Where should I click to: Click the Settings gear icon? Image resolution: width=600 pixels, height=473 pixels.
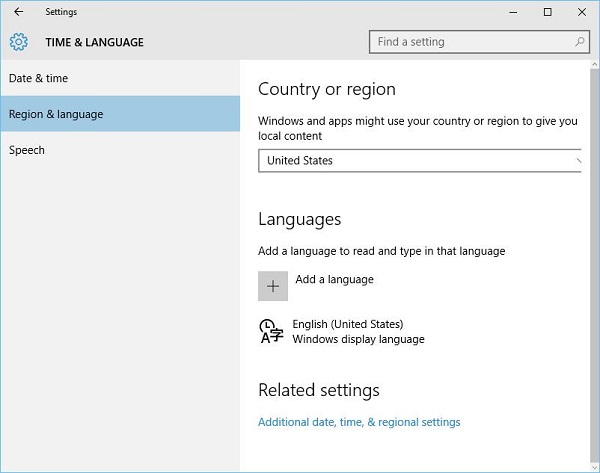tap(19, 42)
